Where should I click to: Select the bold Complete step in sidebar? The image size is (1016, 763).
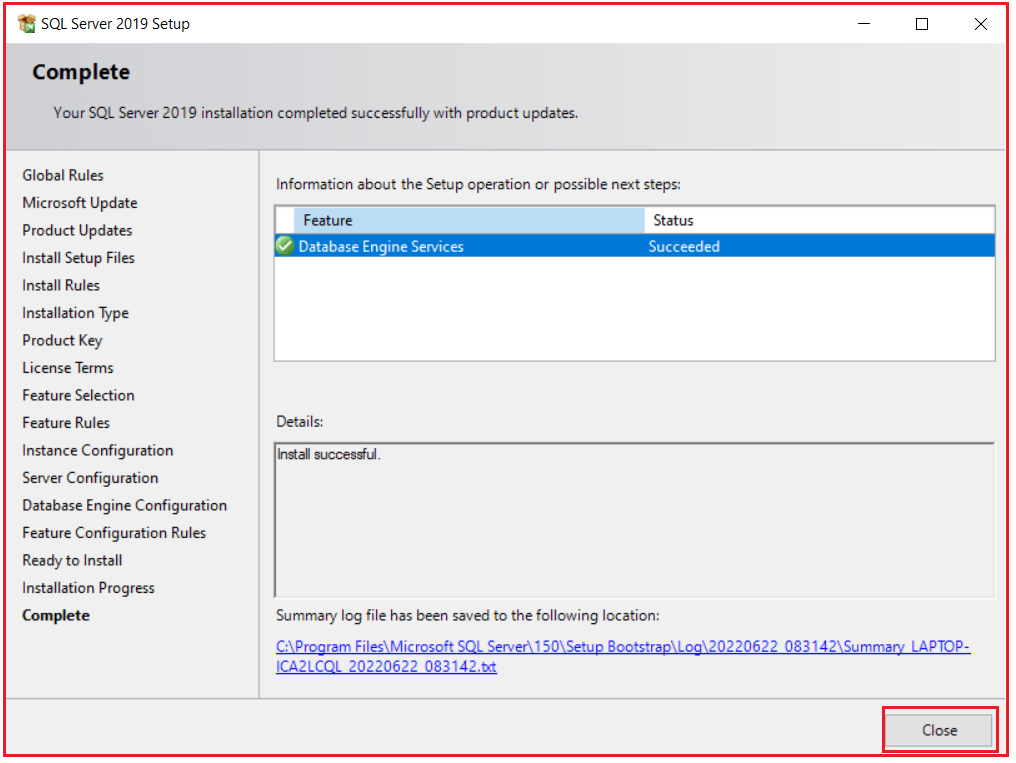(x=56, y=615)
